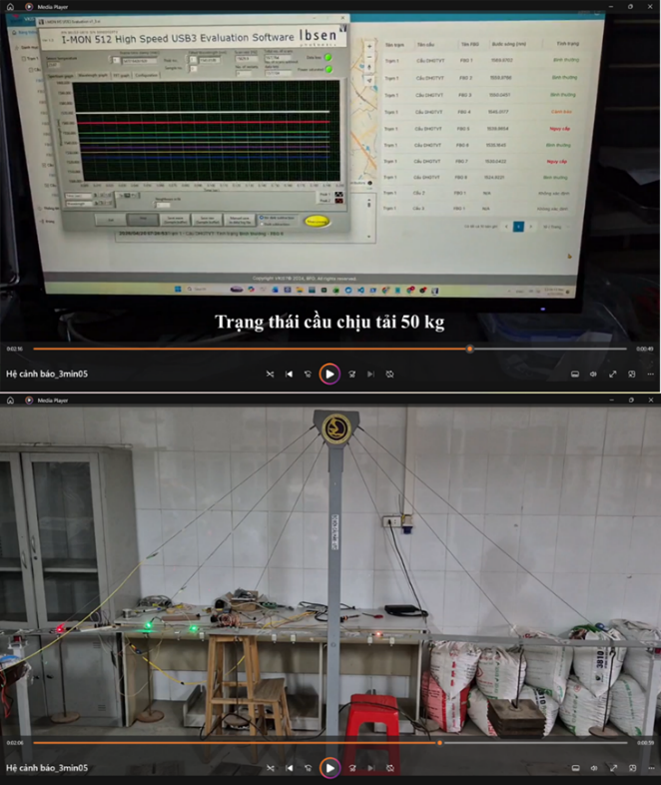Open volume control in the top player

pos(593,374)
